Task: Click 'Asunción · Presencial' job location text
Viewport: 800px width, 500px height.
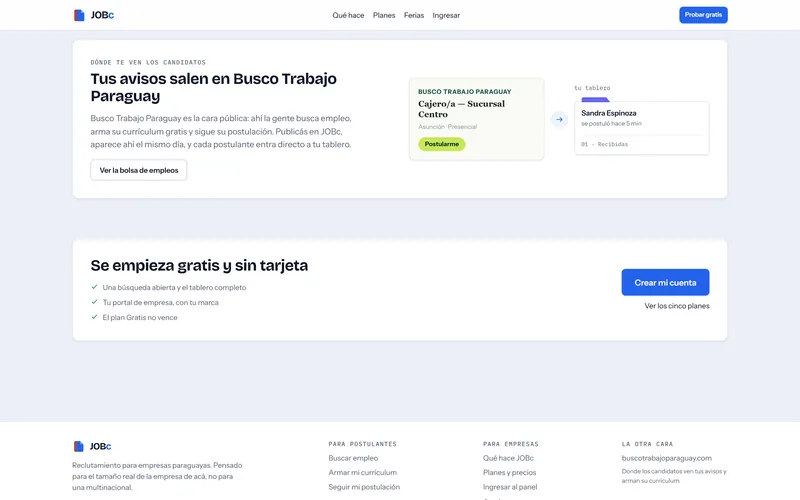Action: tap(447, 127)
